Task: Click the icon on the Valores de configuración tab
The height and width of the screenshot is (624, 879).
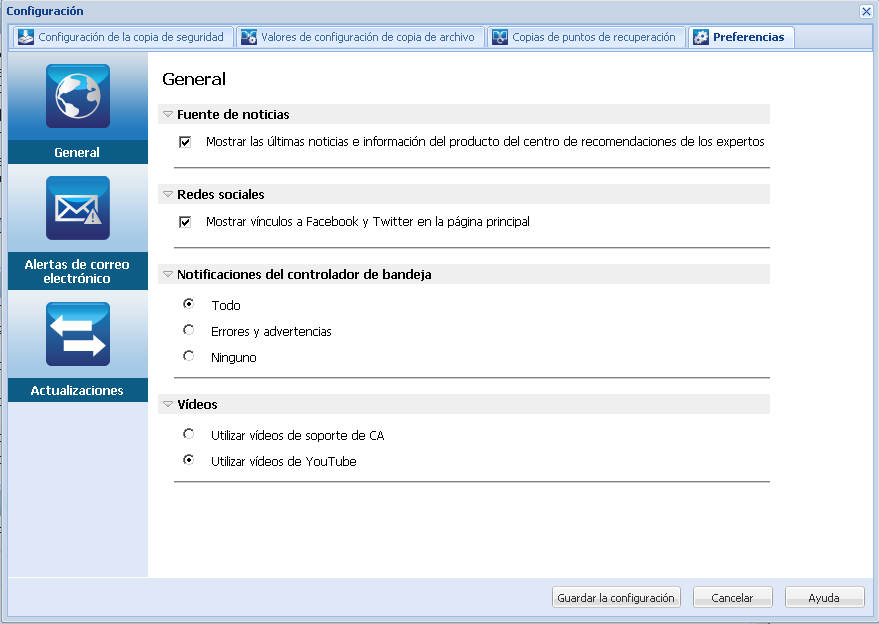Action: click(247, 36)
